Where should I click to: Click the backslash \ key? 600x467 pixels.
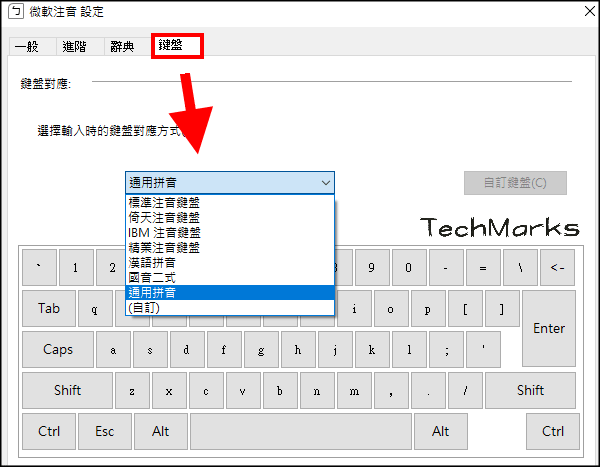click(520, 268)
